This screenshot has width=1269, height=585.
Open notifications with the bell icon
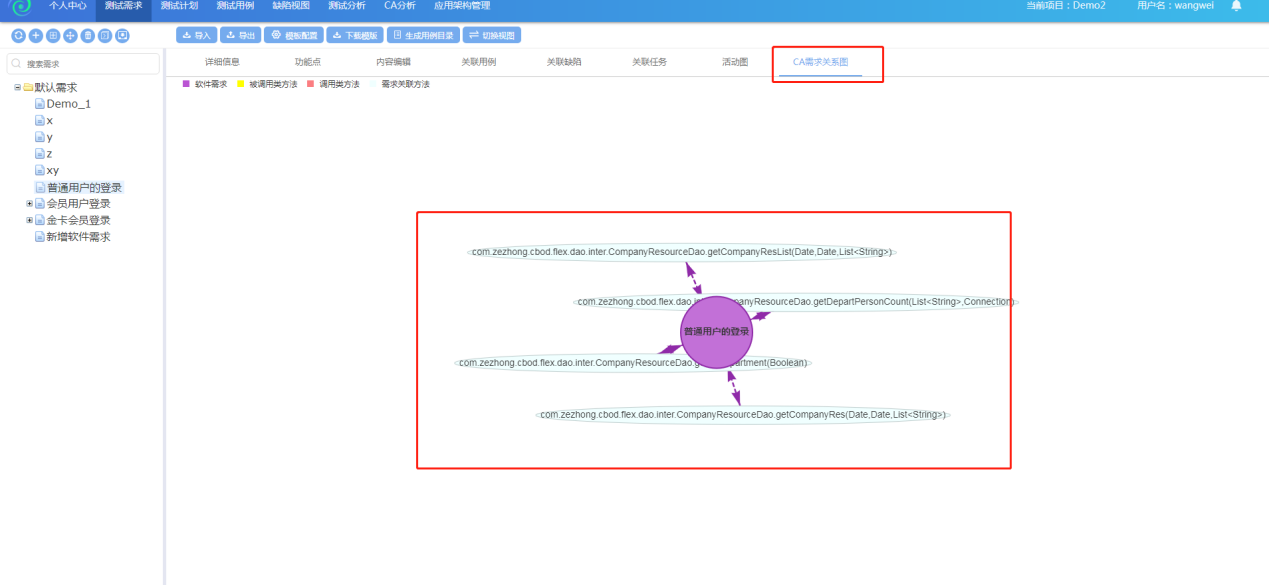tap(1236, 6)
